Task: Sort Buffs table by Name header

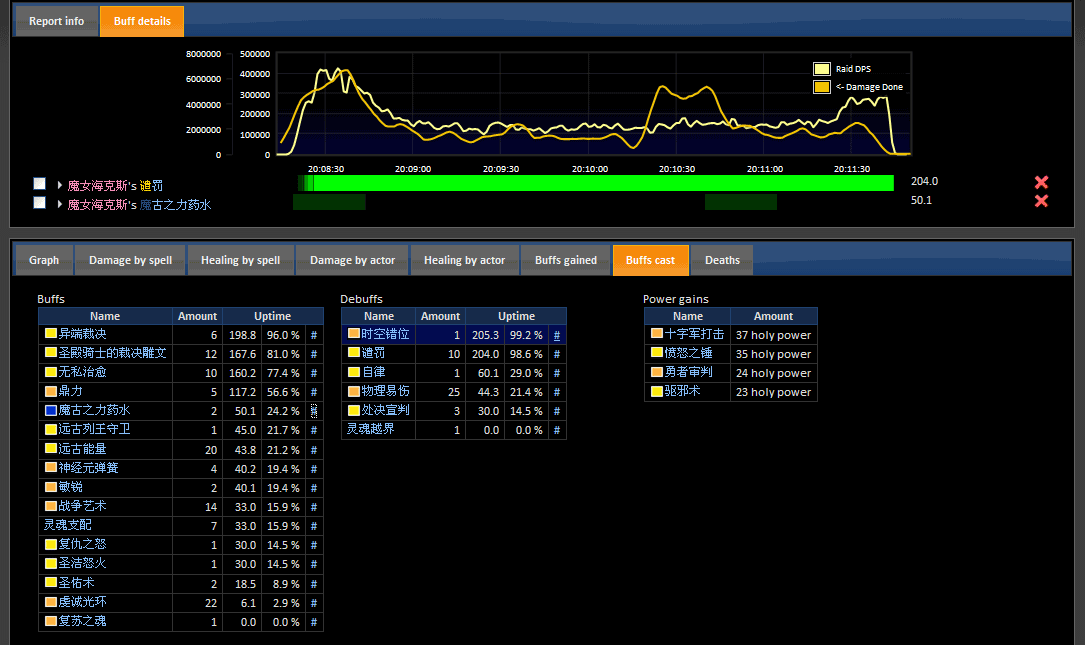Action: [x=105, y=316]
